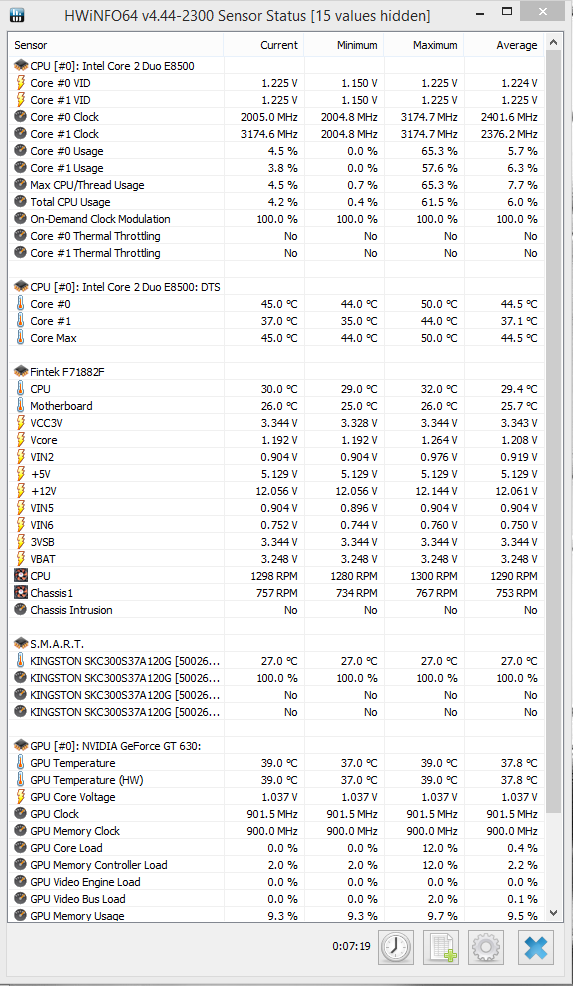The height and width of the screenshot is (986, 573).
Task: Click scrollbar up arrow
Action: pyautogui.click(x=554, y=43)
